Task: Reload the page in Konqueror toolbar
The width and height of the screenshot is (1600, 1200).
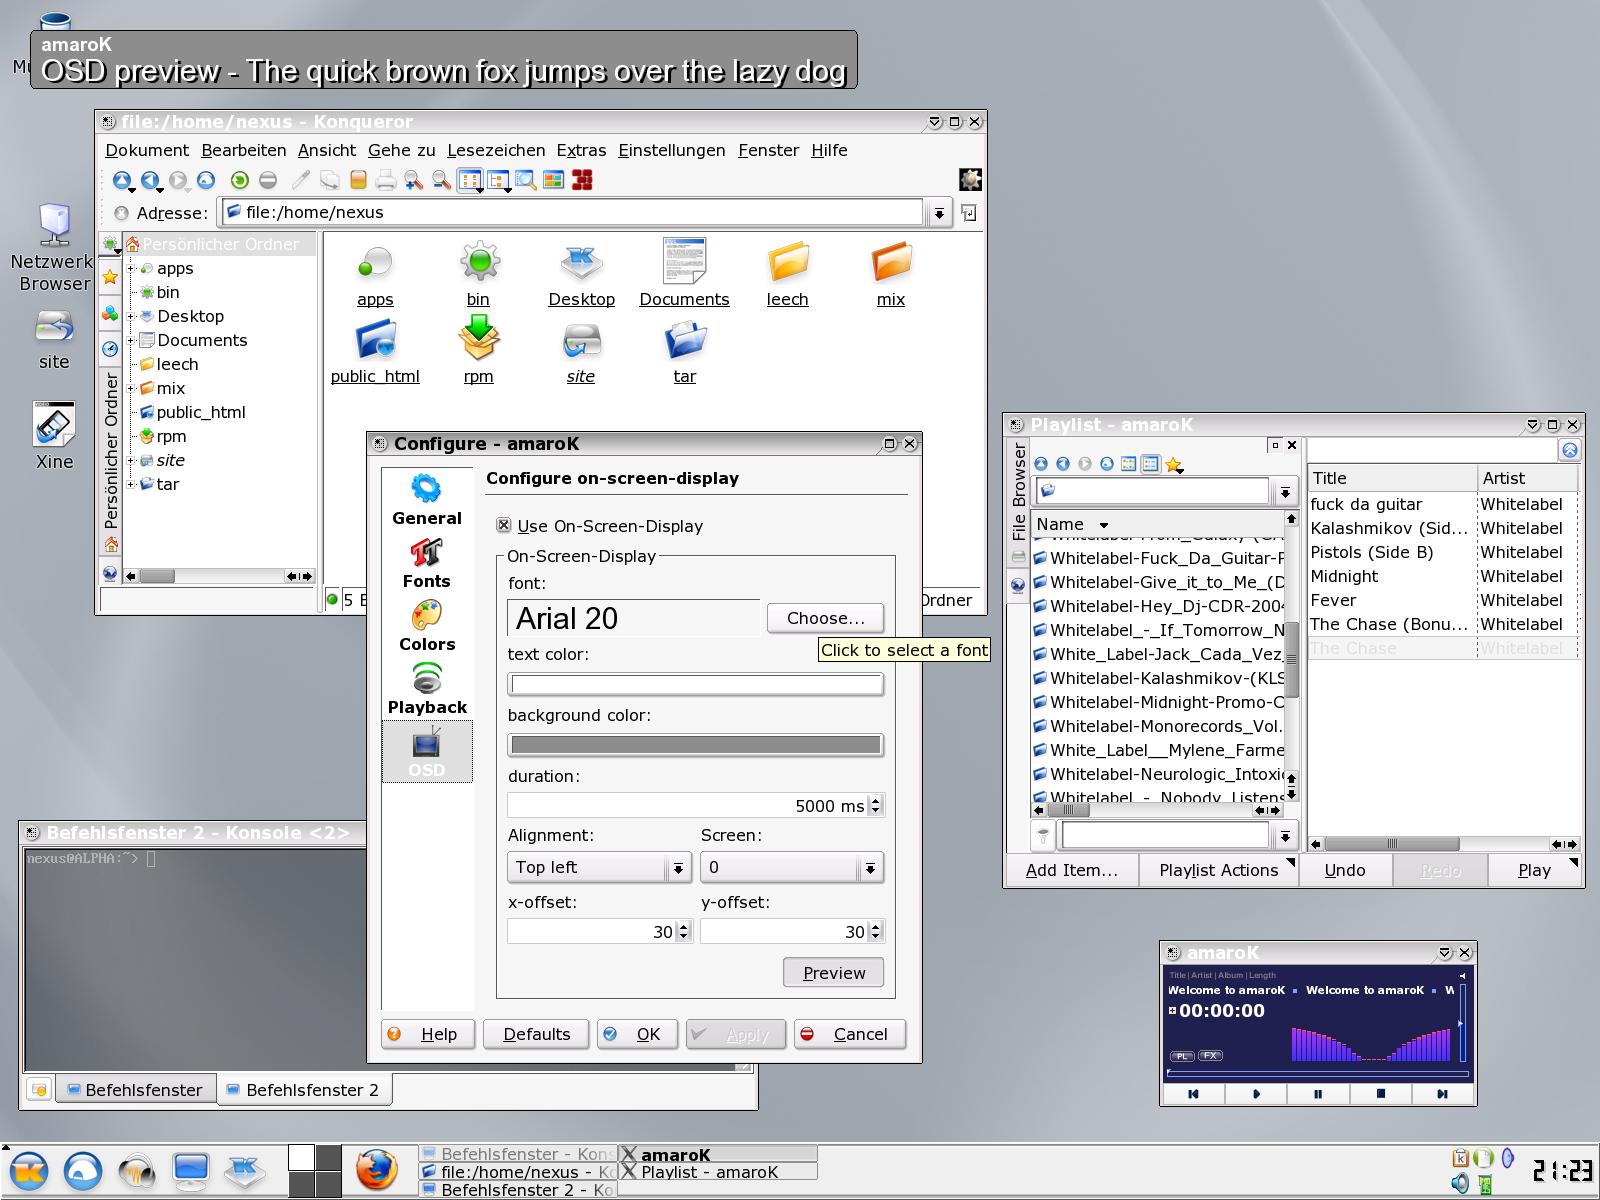Action: (x=239, y=180)
